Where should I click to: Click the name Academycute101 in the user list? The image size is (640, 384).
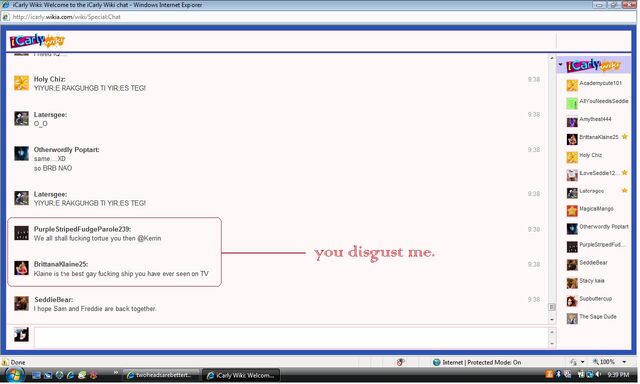click(x=600, y=83)
